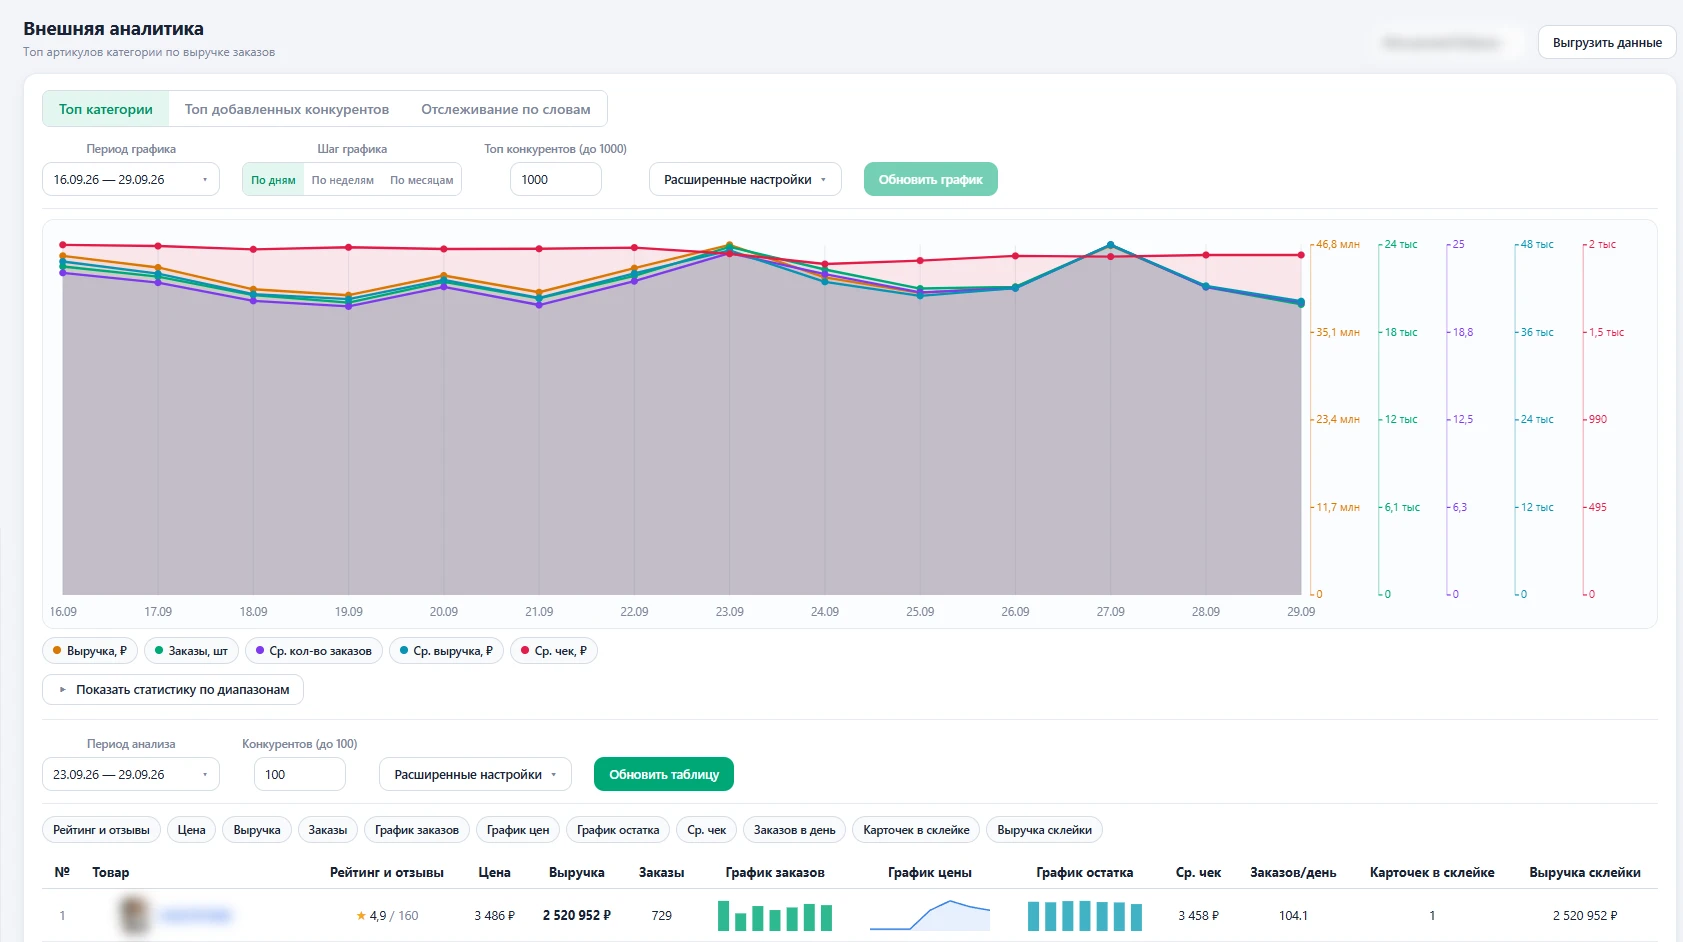Click the stock bar chart in row 1
Image resolution: width=1683 pixels, height=942 pixels.
pyautogui.click(x=1085, y=915)
